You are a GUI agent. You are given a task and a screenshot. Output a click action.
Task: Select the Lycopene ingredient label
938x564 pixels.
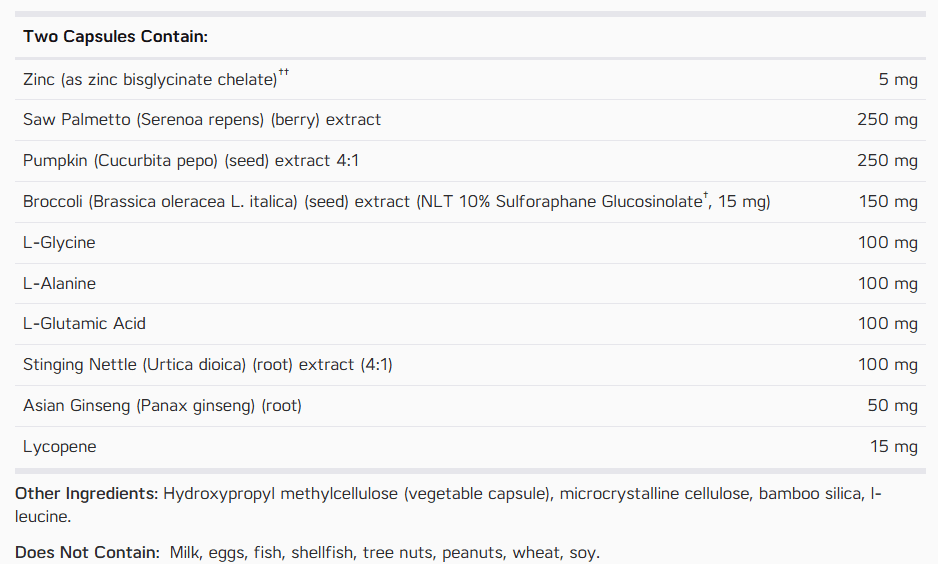coord(59,447)
